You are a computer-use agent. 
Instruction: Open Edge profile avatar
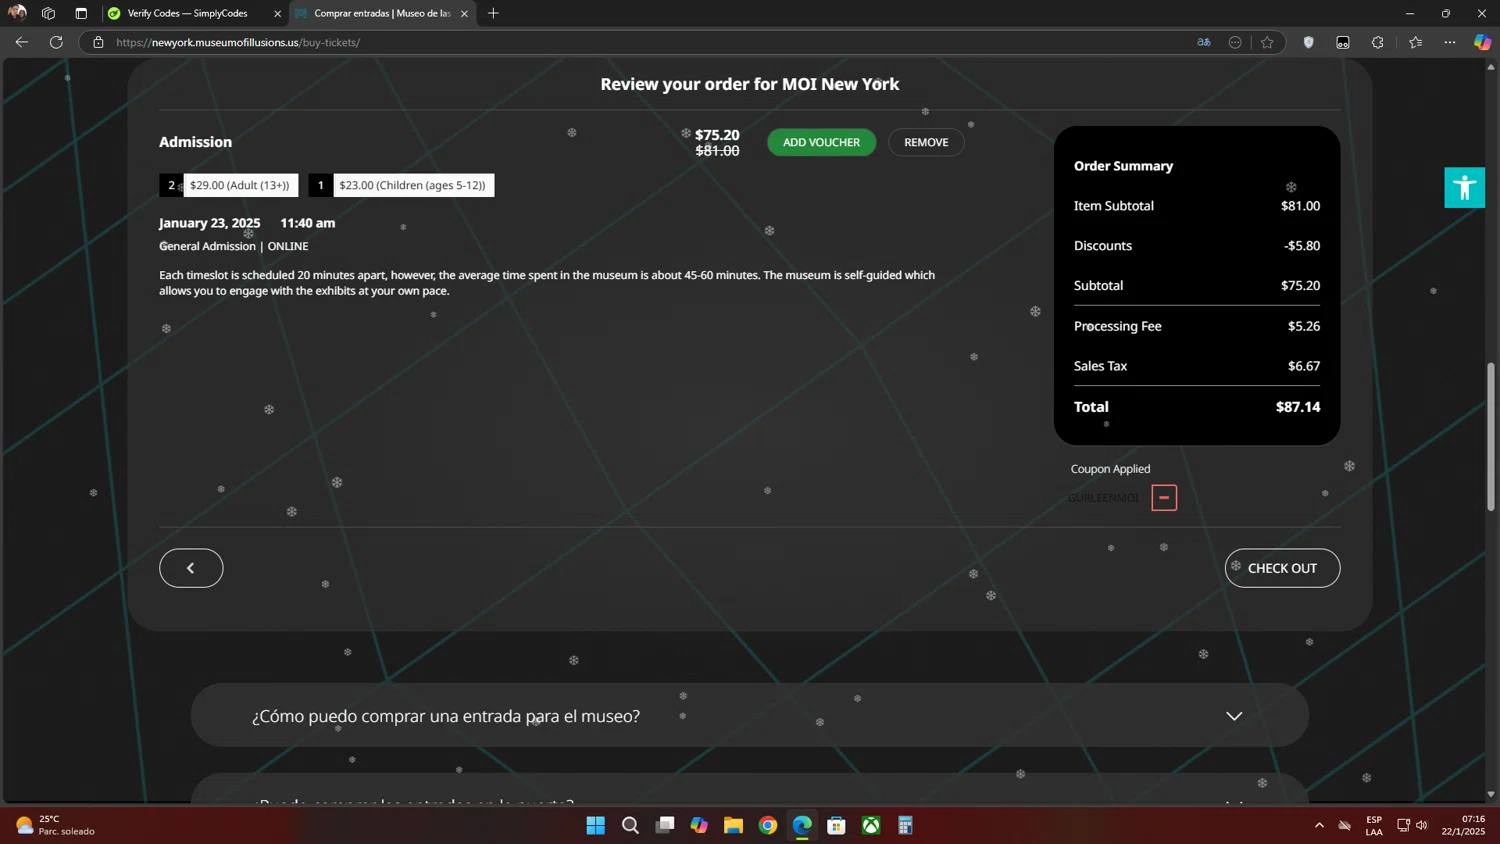pyautogui.click(x=17, y=13)
